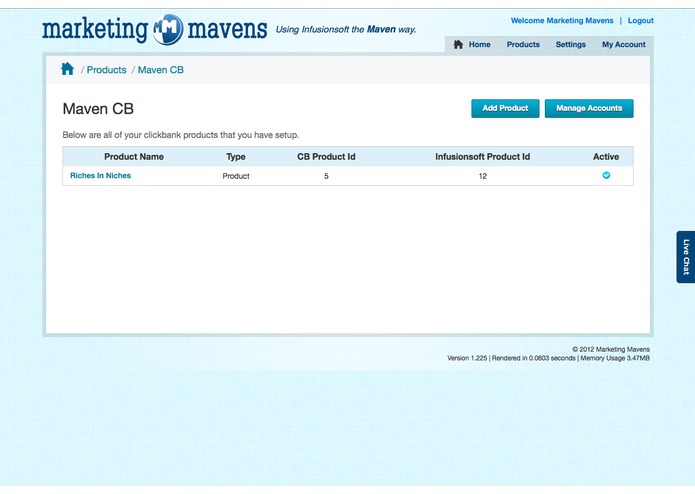Click the Marketing Mavens logo
This screenshot has height=494, width=695.
(x=155, y=29)
